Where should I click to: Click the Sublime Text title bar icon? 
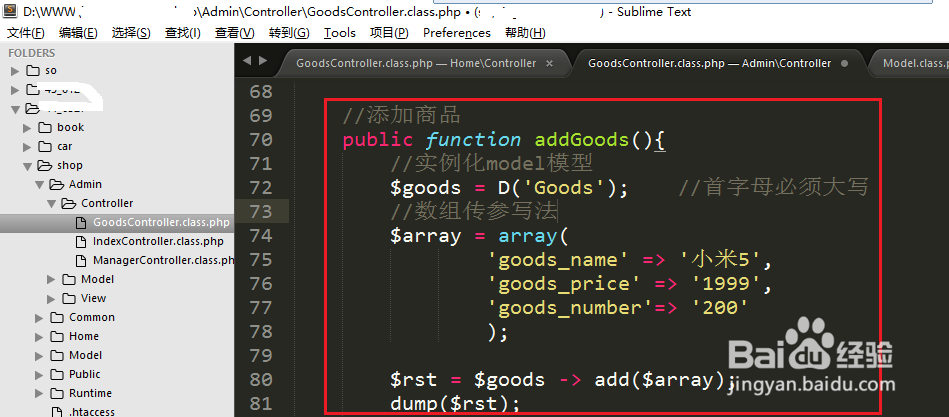(10, 11)
